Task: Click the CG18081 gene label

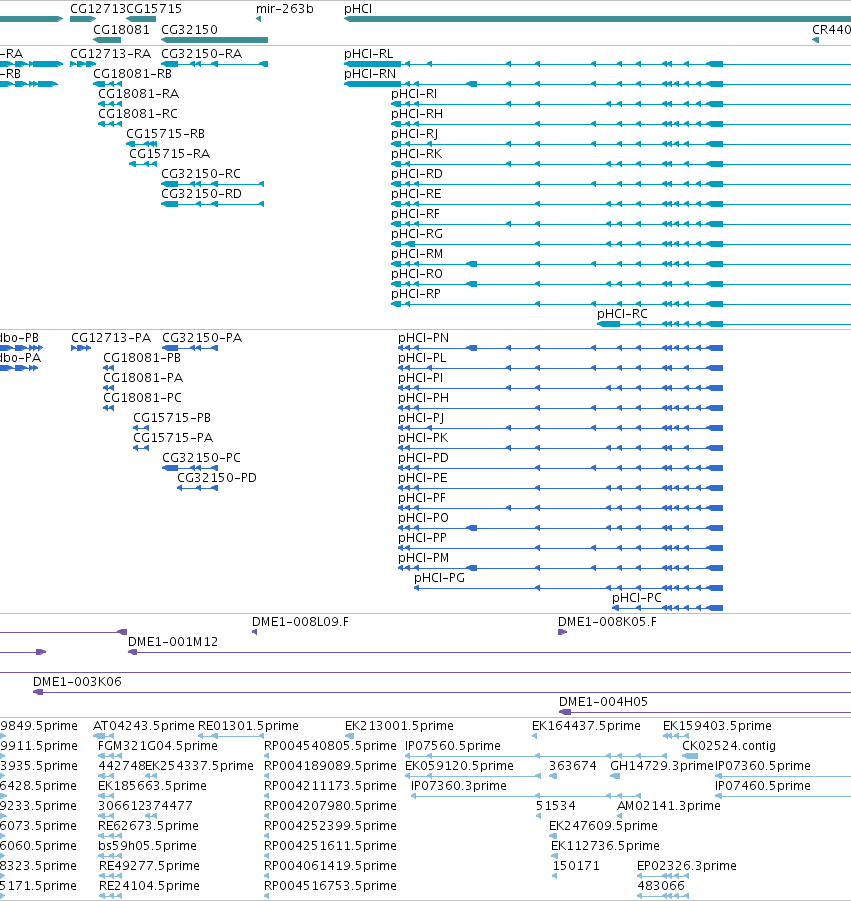Action: [x=121, y=30]
